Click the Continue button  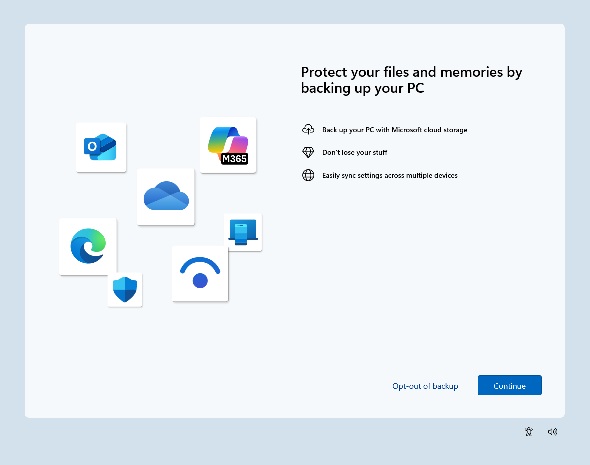point(510,385)
